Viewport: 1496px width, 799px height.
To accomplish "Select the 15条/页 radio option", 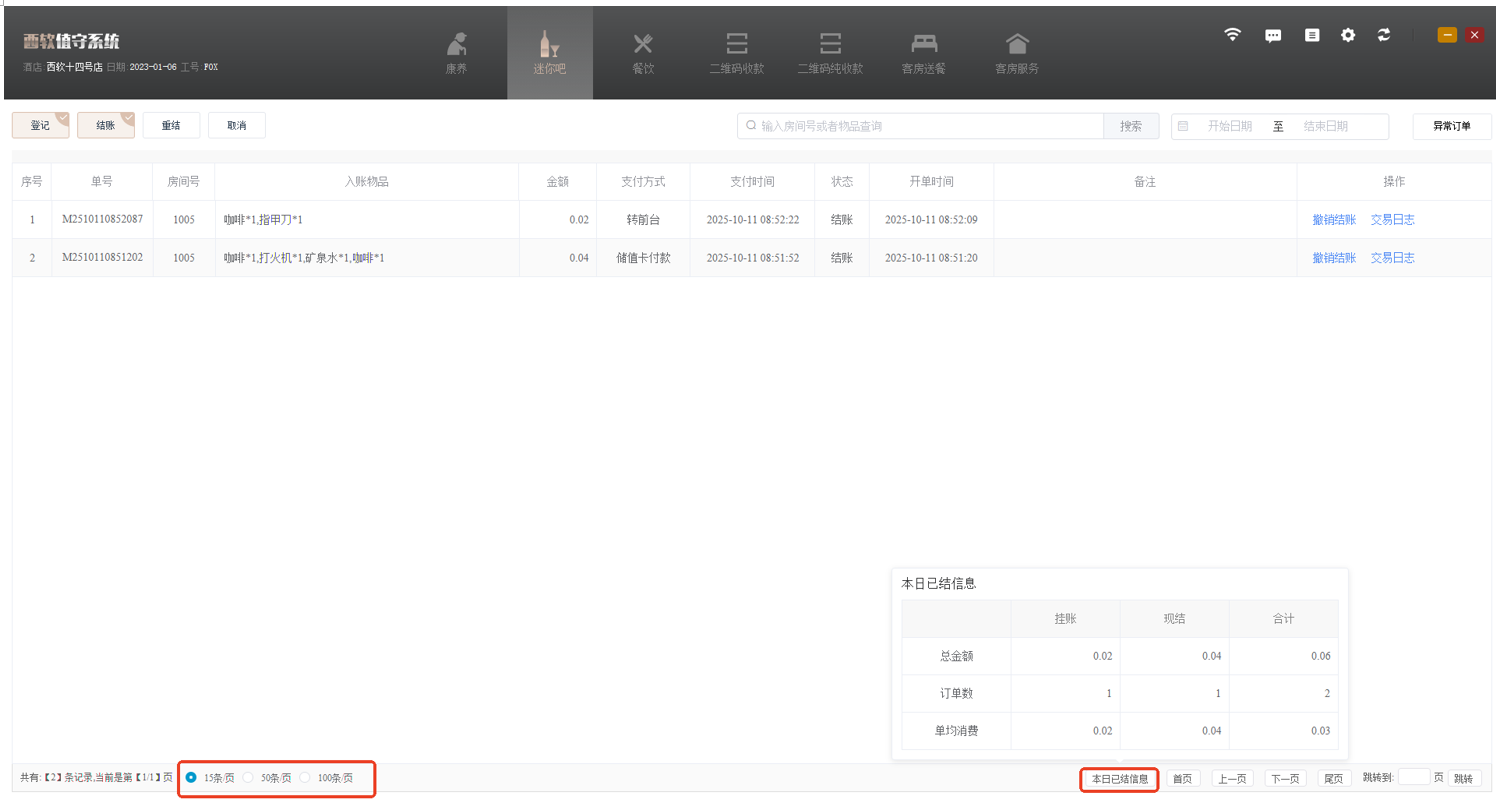I will (192, 778).
